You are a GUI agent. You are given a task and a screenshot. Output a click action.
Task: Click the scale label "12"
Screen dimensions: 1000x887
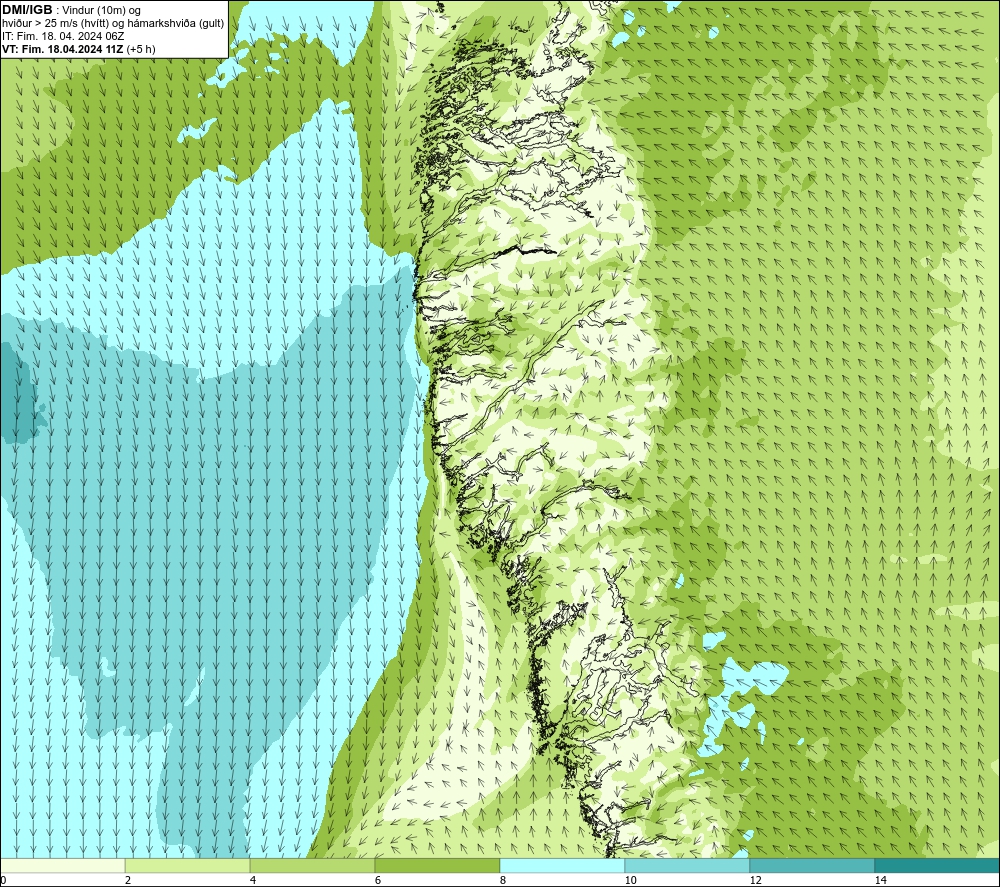[x=755, y=880]
